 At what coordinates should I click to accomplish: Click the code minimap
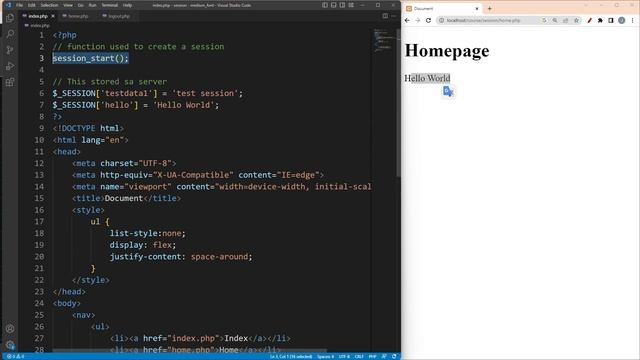point(384,41)
